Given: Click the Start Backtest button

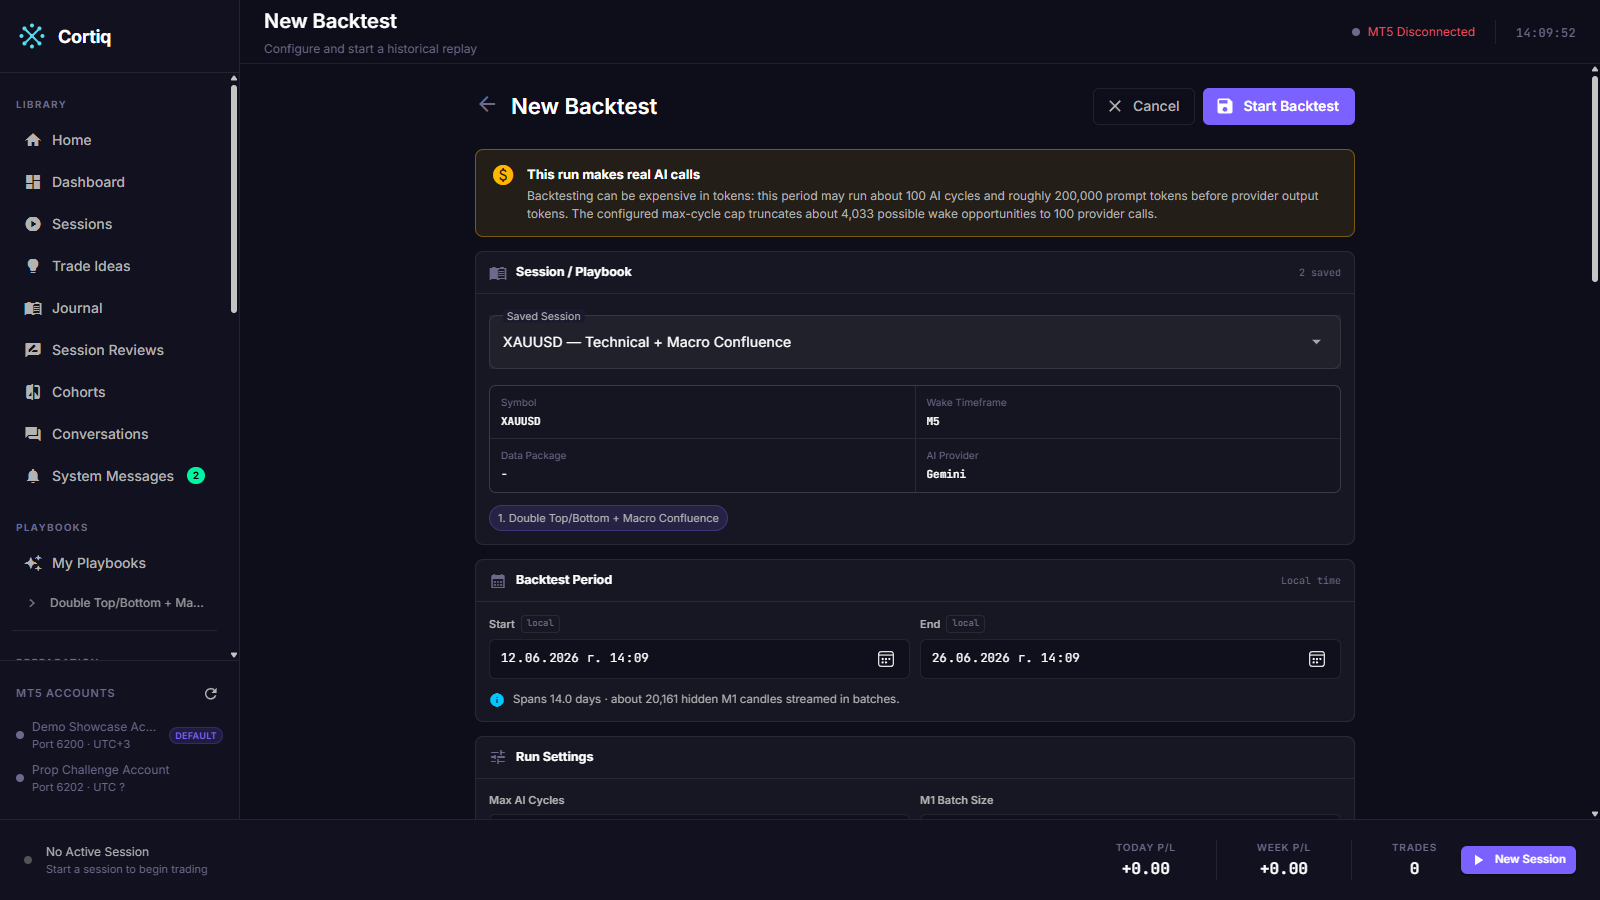Looking at the screenshot, I should [1279, 106].
